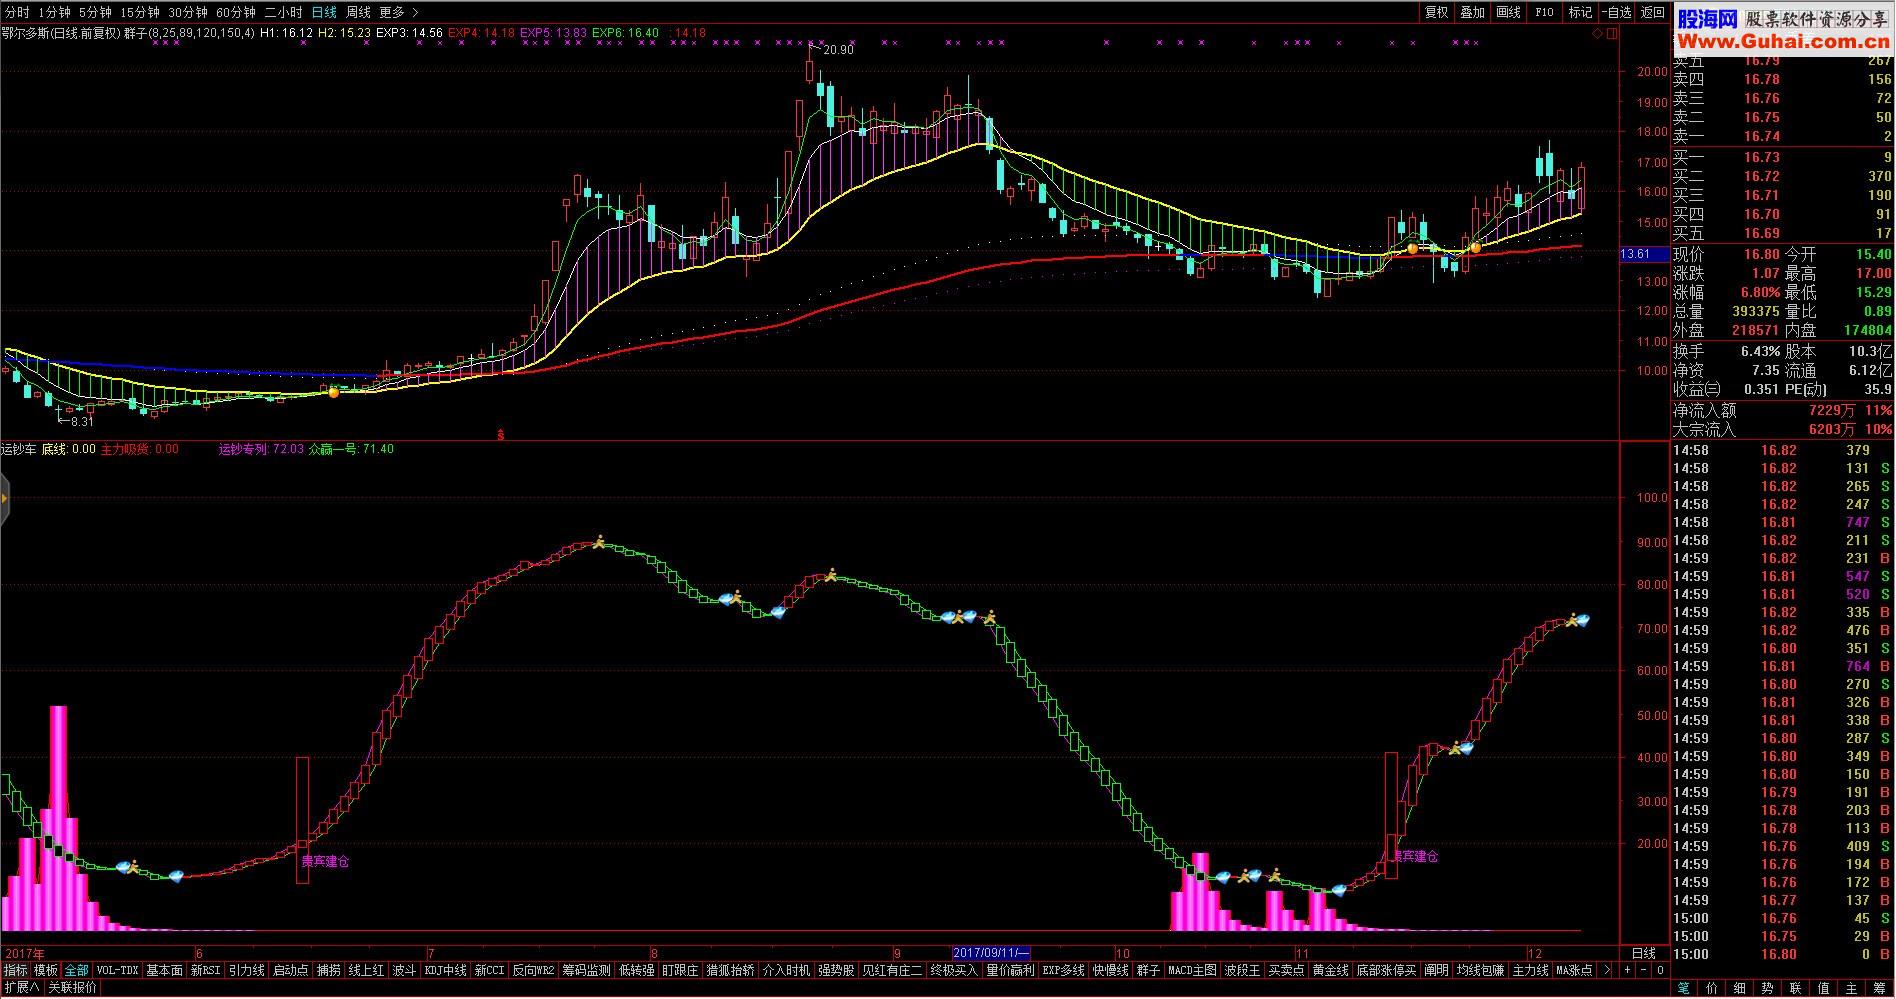This screenshot has width=1896, height=999.
Task: Click the 卖一 ask price 16.74
Action: click(x=1762, y=136)
